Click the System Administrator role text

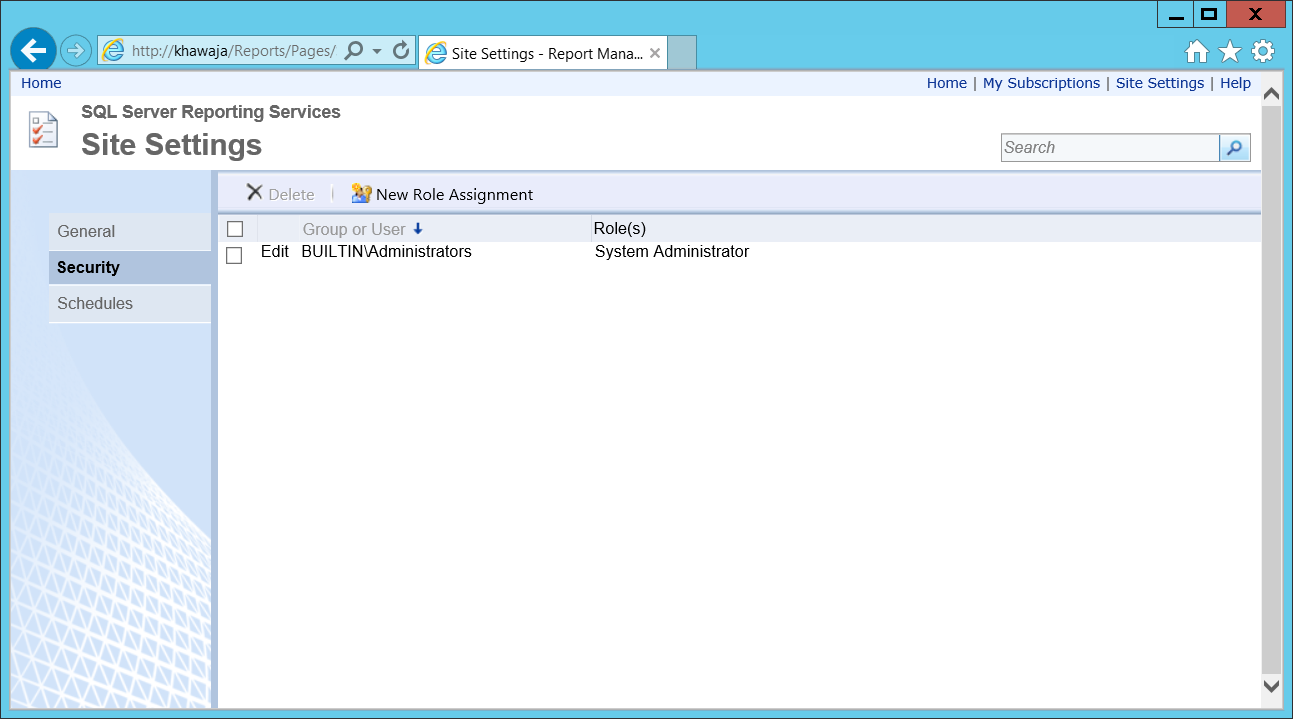672,252
